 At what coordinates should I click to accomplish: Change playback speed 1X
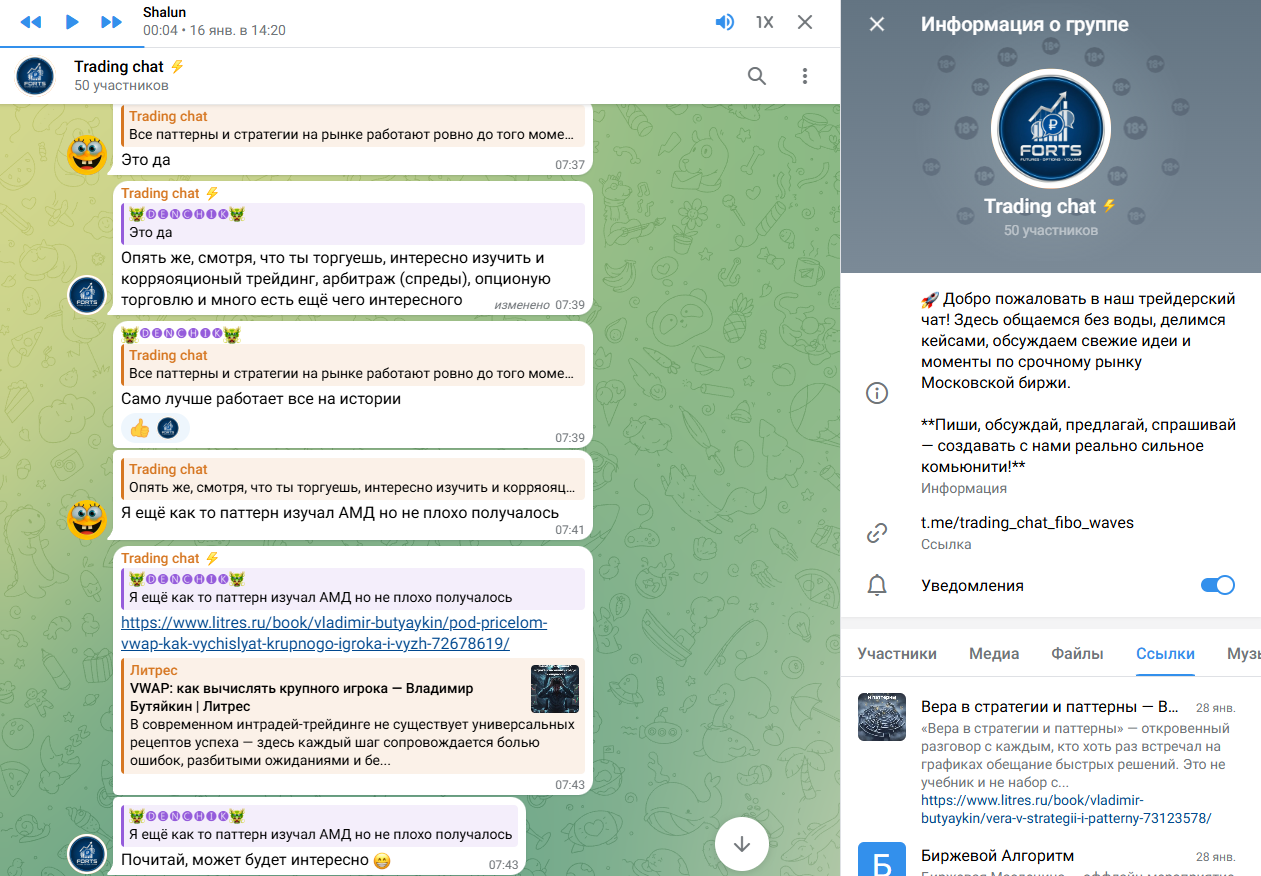tap(765, 22)
